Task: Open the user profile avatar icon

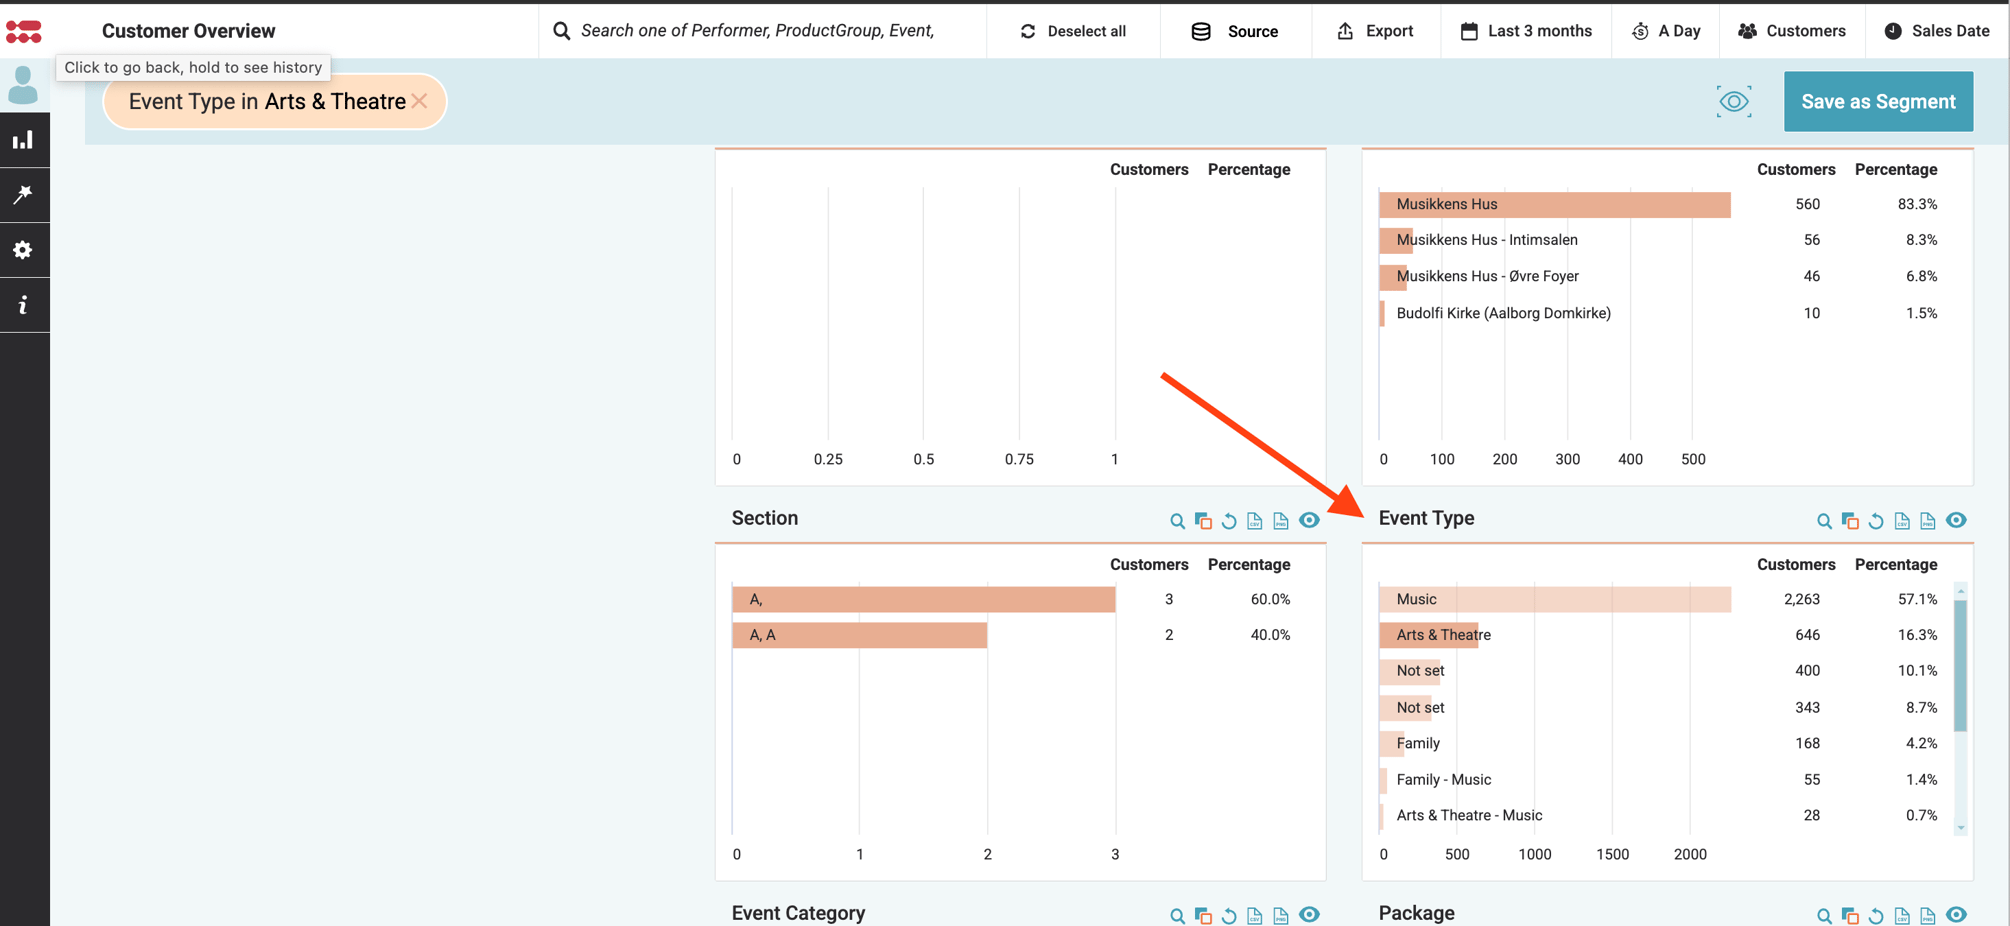Action: (x=23, y=85)
